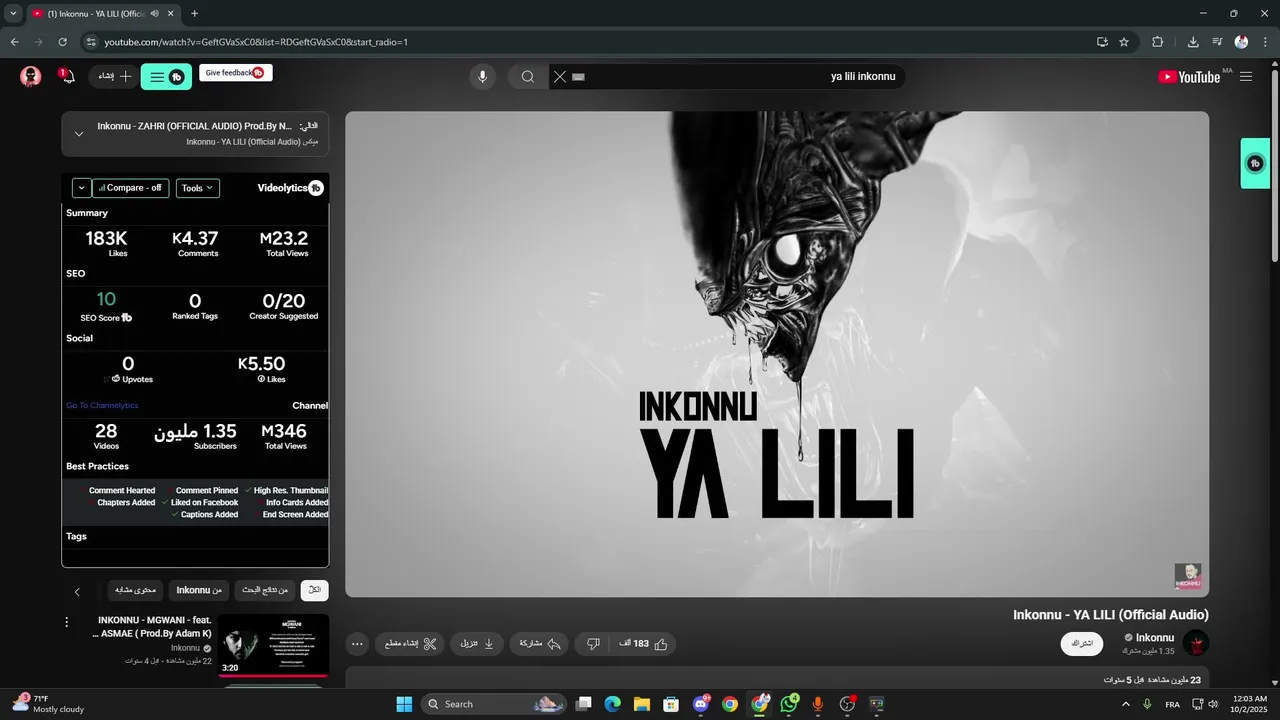
Task: Collapse Videolytics panel with arrow button
Action: pyautogui.click(x=81, y=188)
